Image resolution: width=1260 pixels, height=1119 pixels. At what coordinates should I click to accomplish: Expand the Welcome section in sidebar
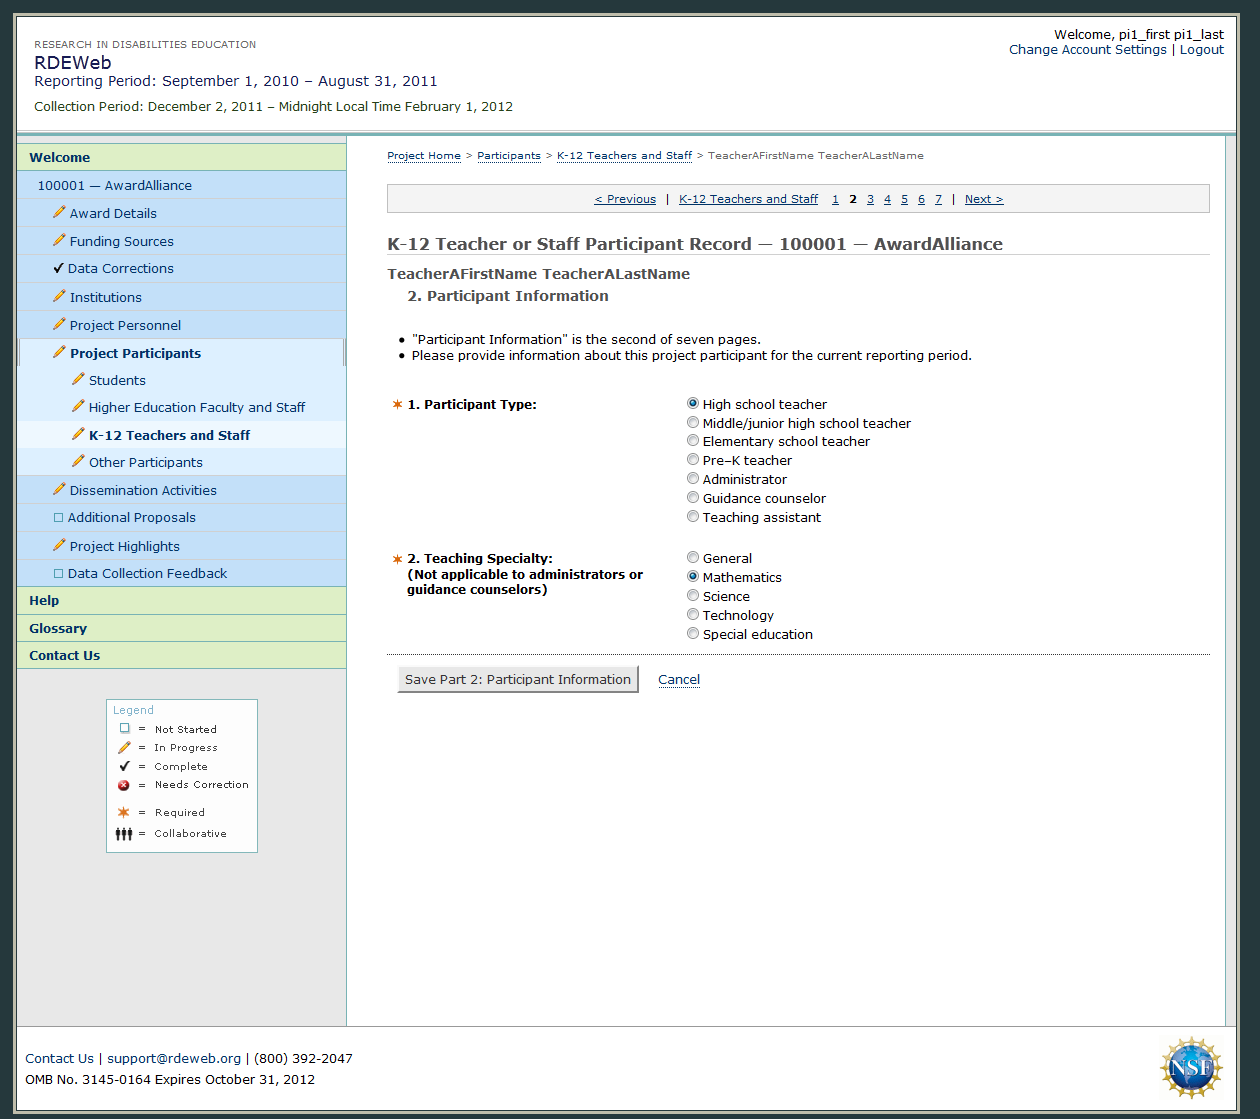(60, 157)
